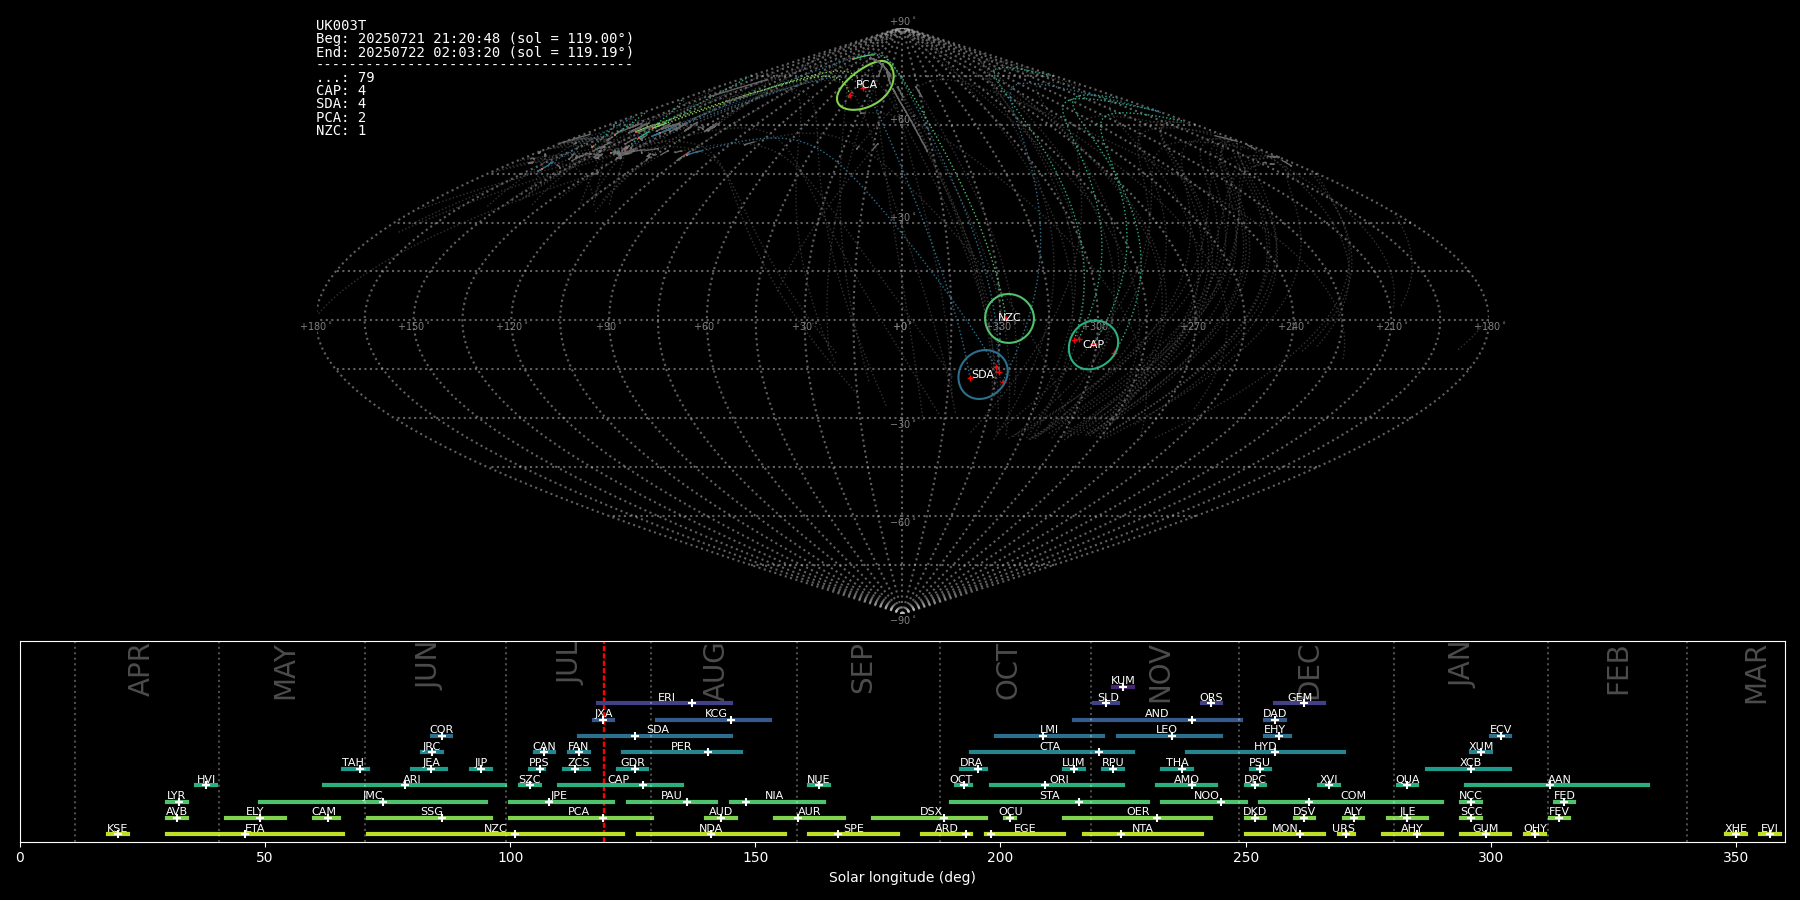The width and height of the screenshot is (1800, 900).
Task: Click the SLD shower bar on timeline
Action: coord(1105,703)
